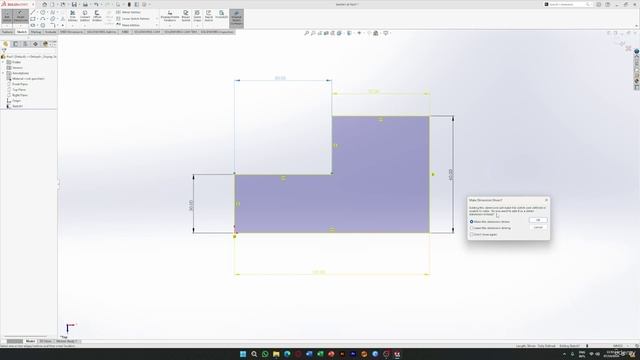Click the Home icon in title bar
640x360 pixels.
(45, 4)
